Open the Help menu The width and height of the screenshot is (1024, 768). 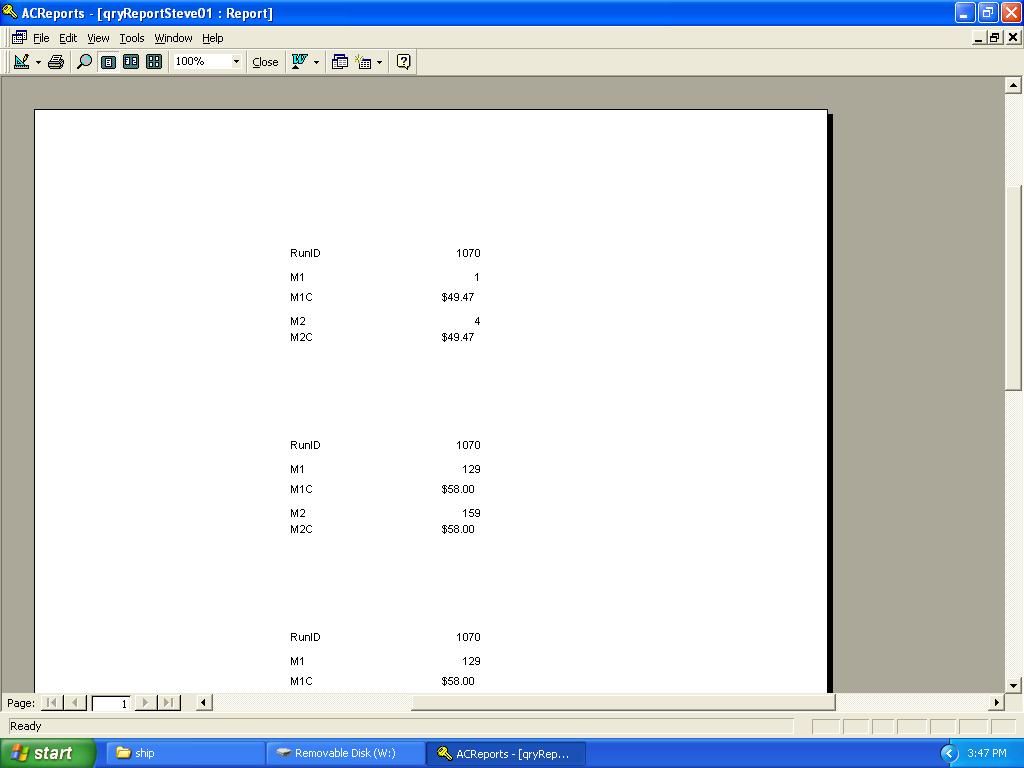click(x=212, y=38)
